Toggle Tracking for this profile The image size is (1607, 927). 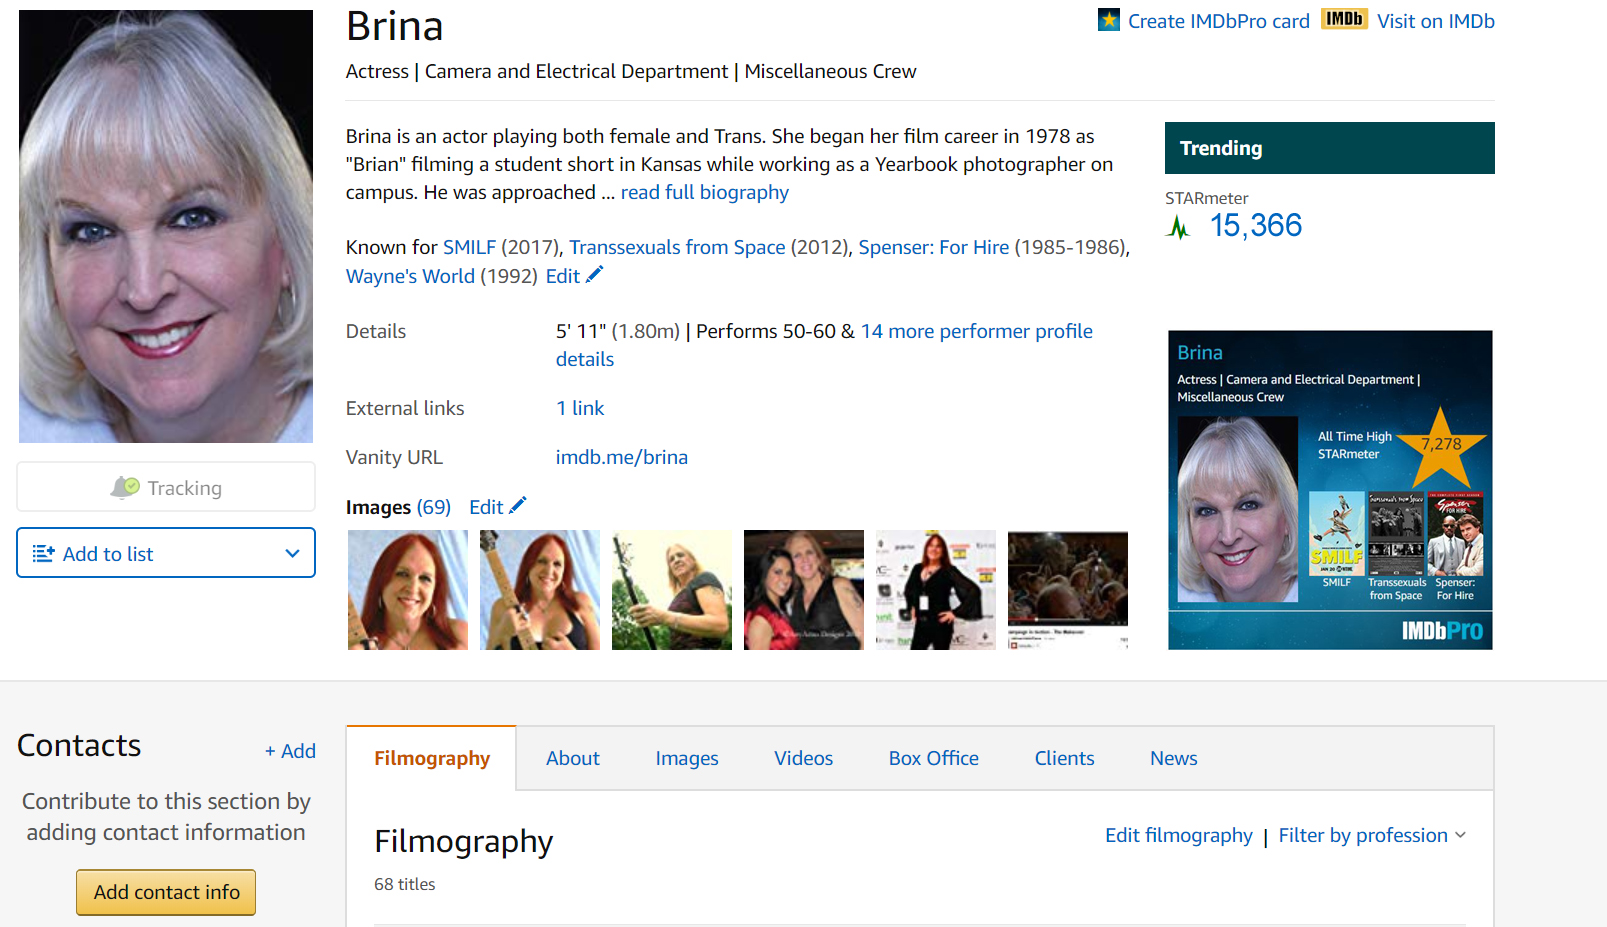(166, 488)
